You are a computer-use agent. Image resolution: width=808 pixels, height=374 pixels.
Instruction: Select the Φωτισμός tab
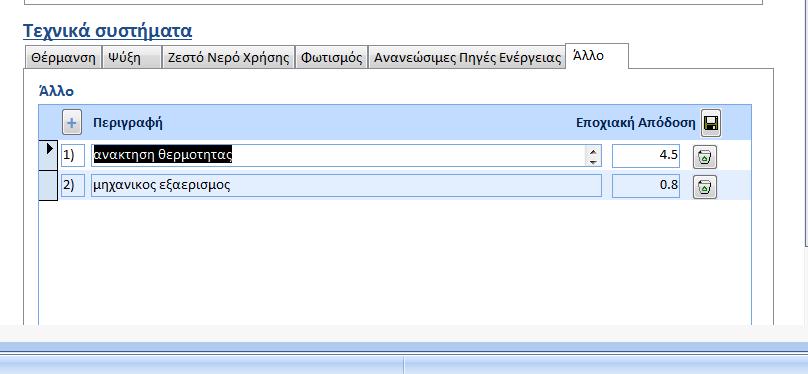(331, 57)
